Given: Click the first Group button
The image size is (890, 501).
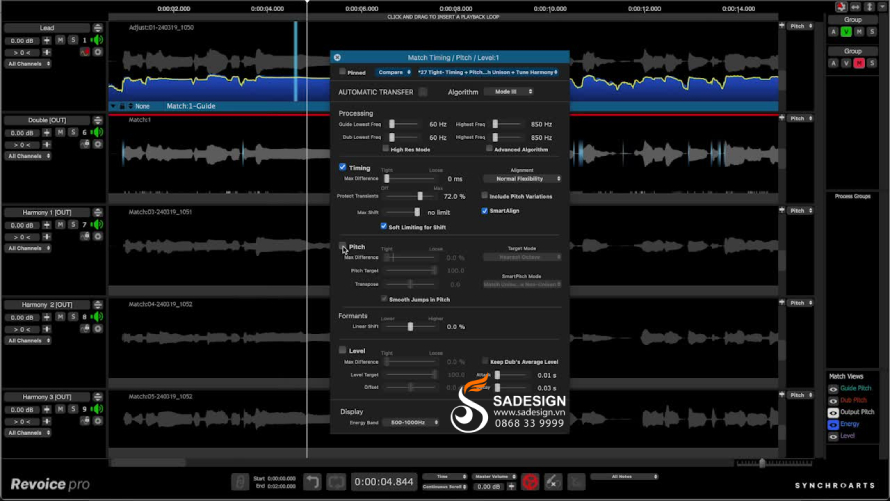Looking at the screenshot, I should tap(853, 19).
